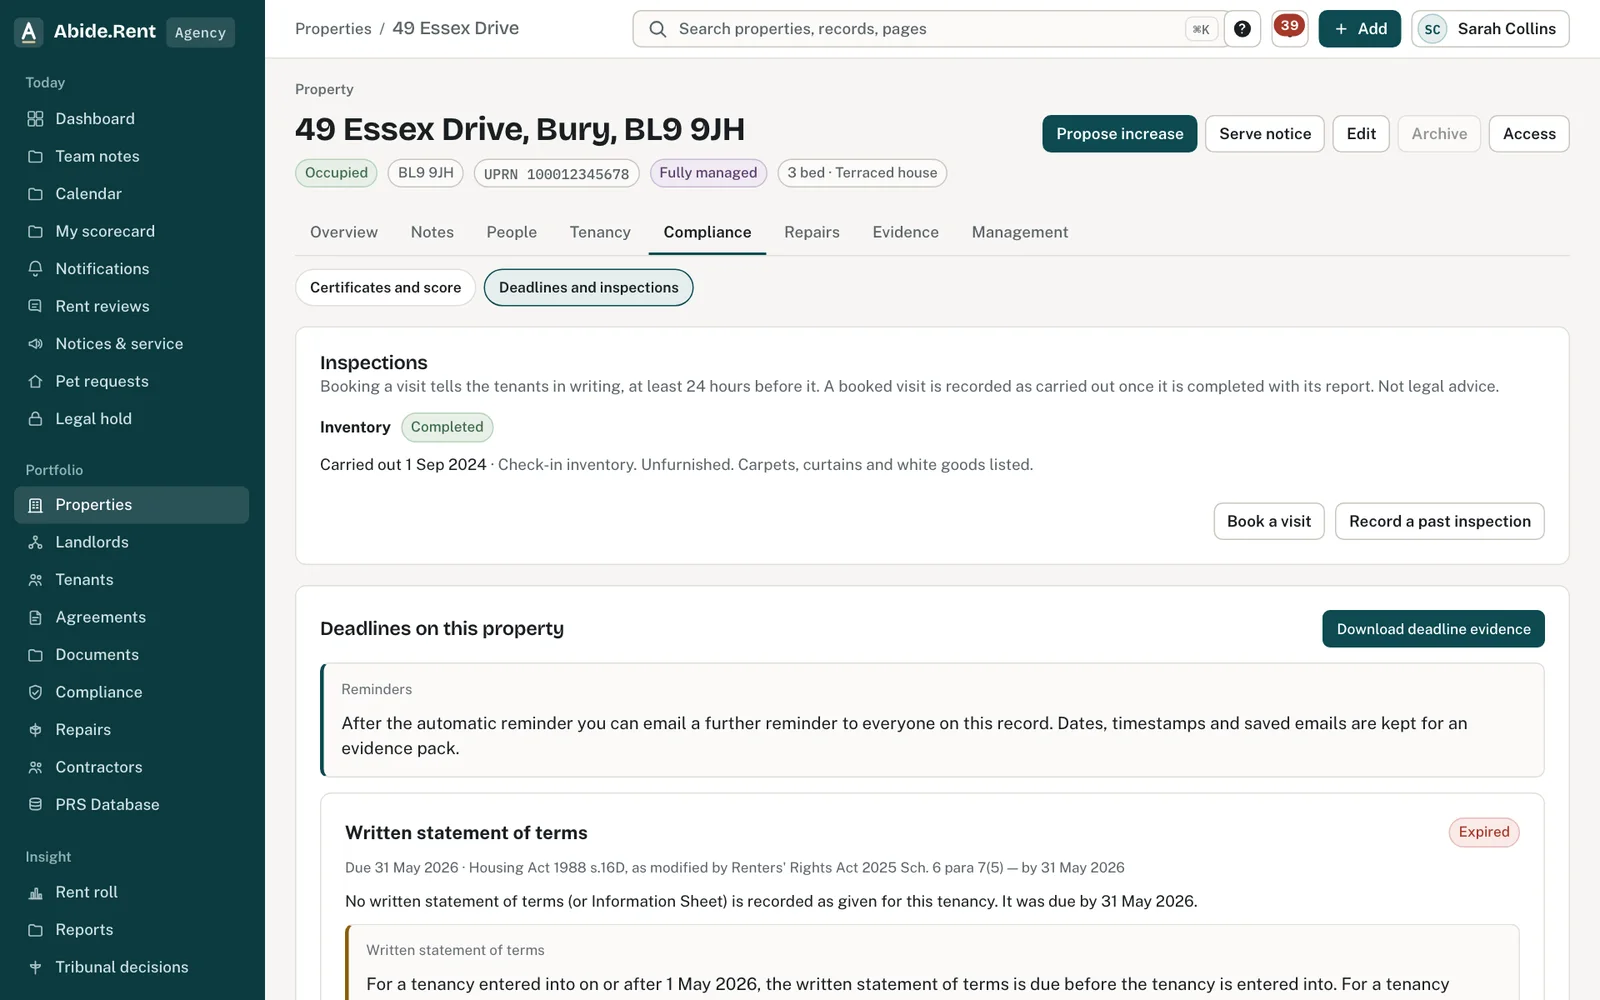The image size is (1600, 1000).
Task: Click the UPRN 100012345678 chip
Action: [556, 173]
